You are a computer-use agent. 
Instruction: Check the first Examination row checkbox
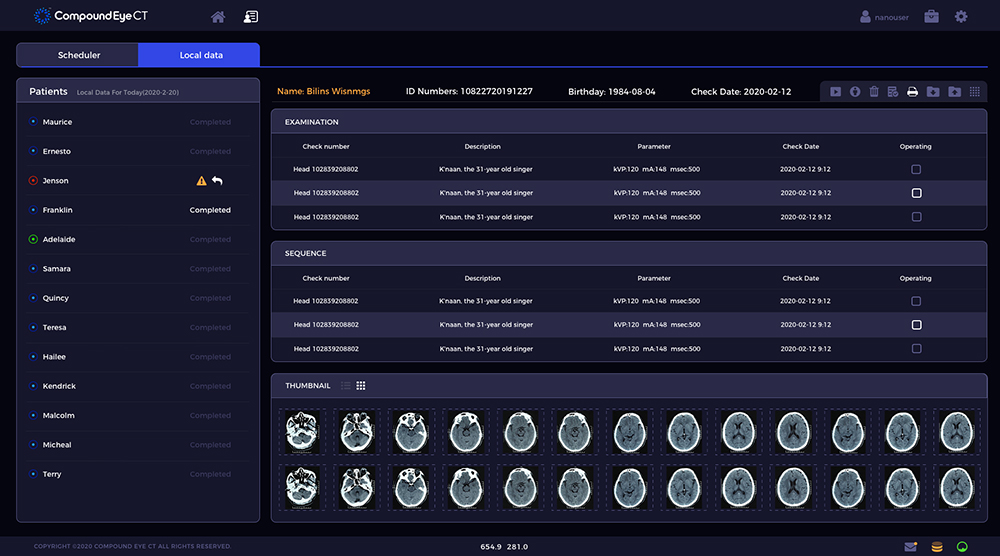(916, 170)
